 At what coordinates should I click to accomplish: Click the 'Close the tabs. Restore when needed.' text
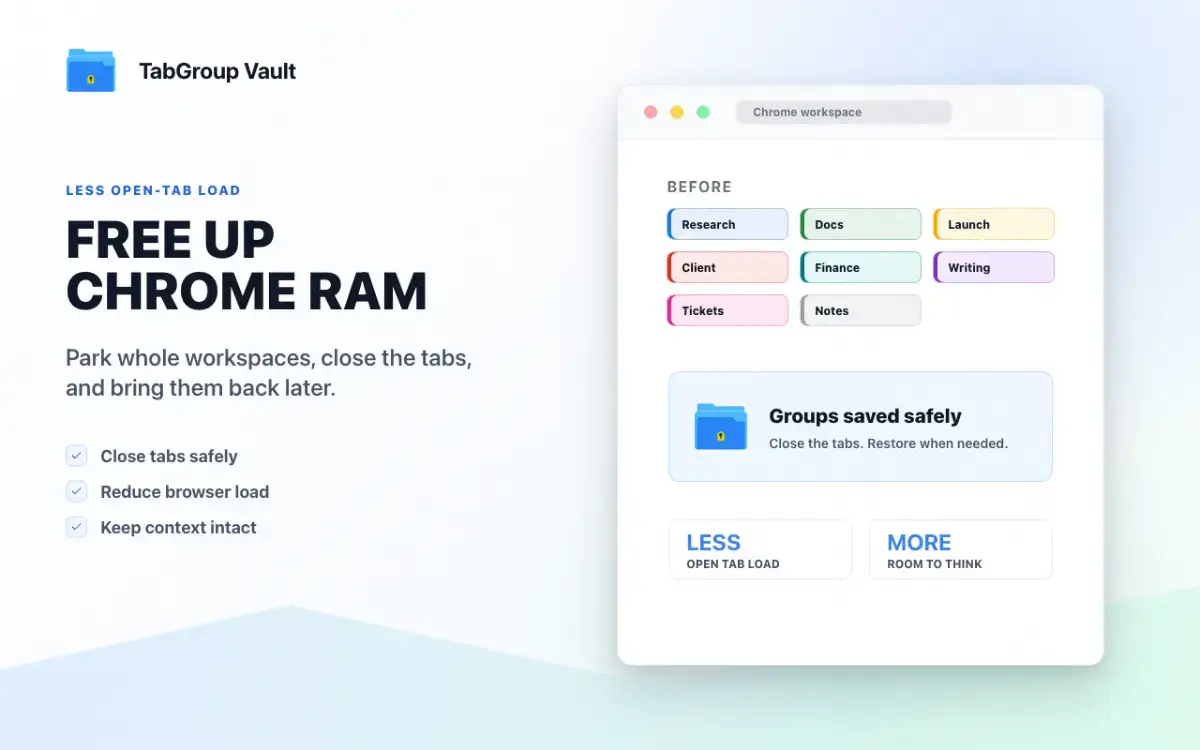click(x=888, y=443)
